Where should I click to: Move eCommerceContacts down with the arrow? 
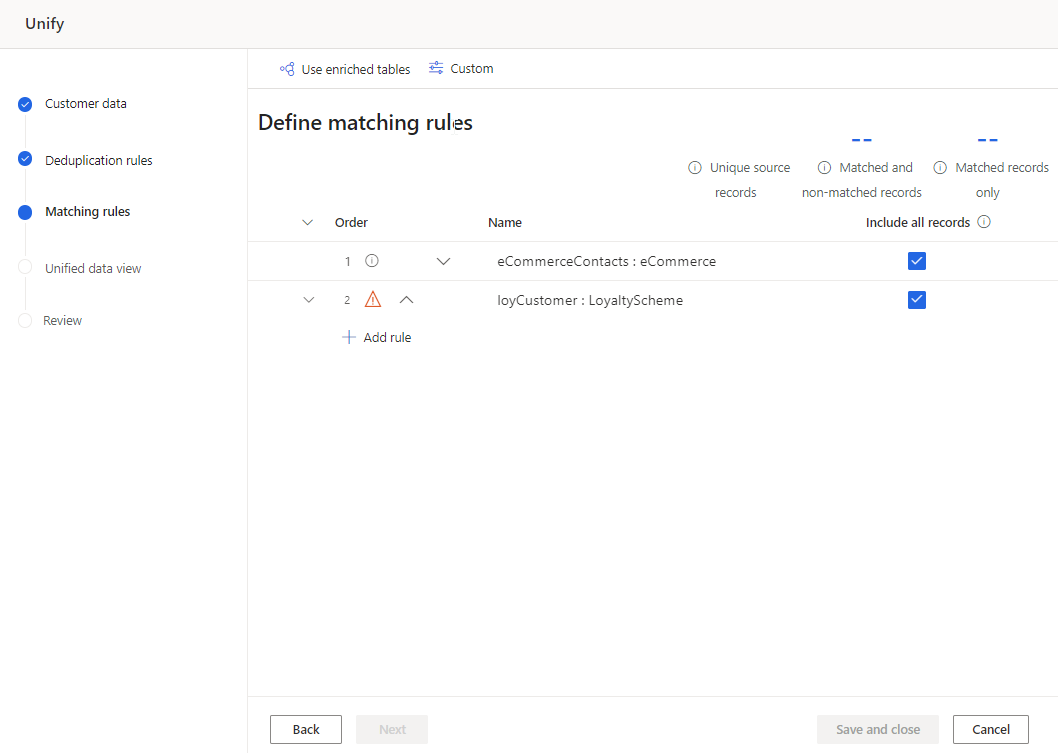(444, 261)
